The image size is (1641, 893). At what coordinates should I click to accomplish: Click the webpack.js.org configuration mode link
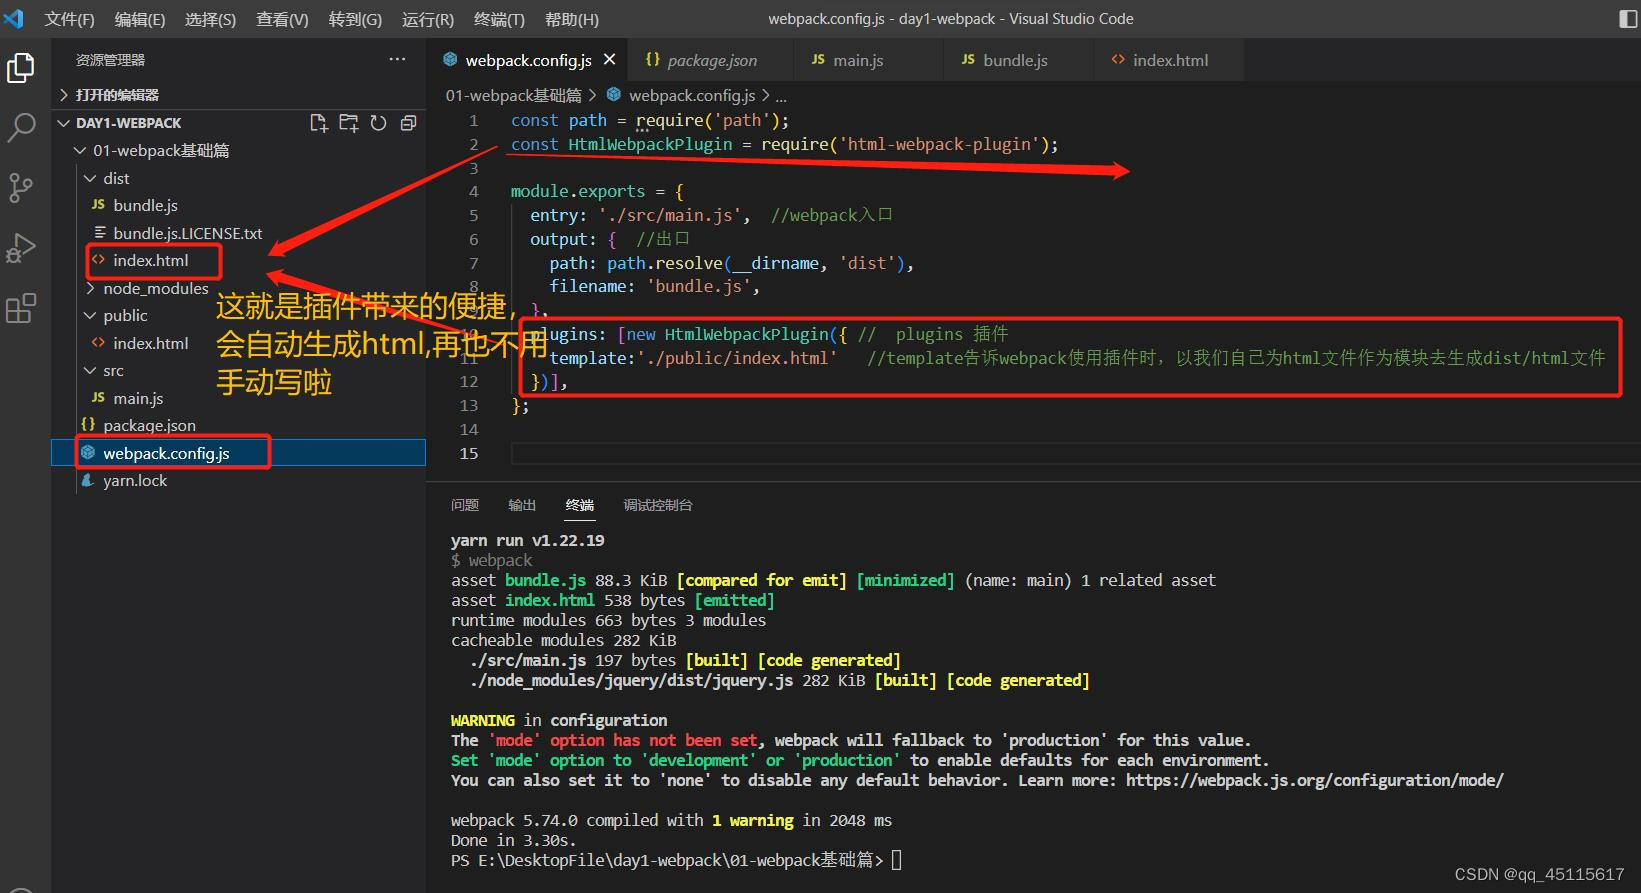tap(1314, 780)
